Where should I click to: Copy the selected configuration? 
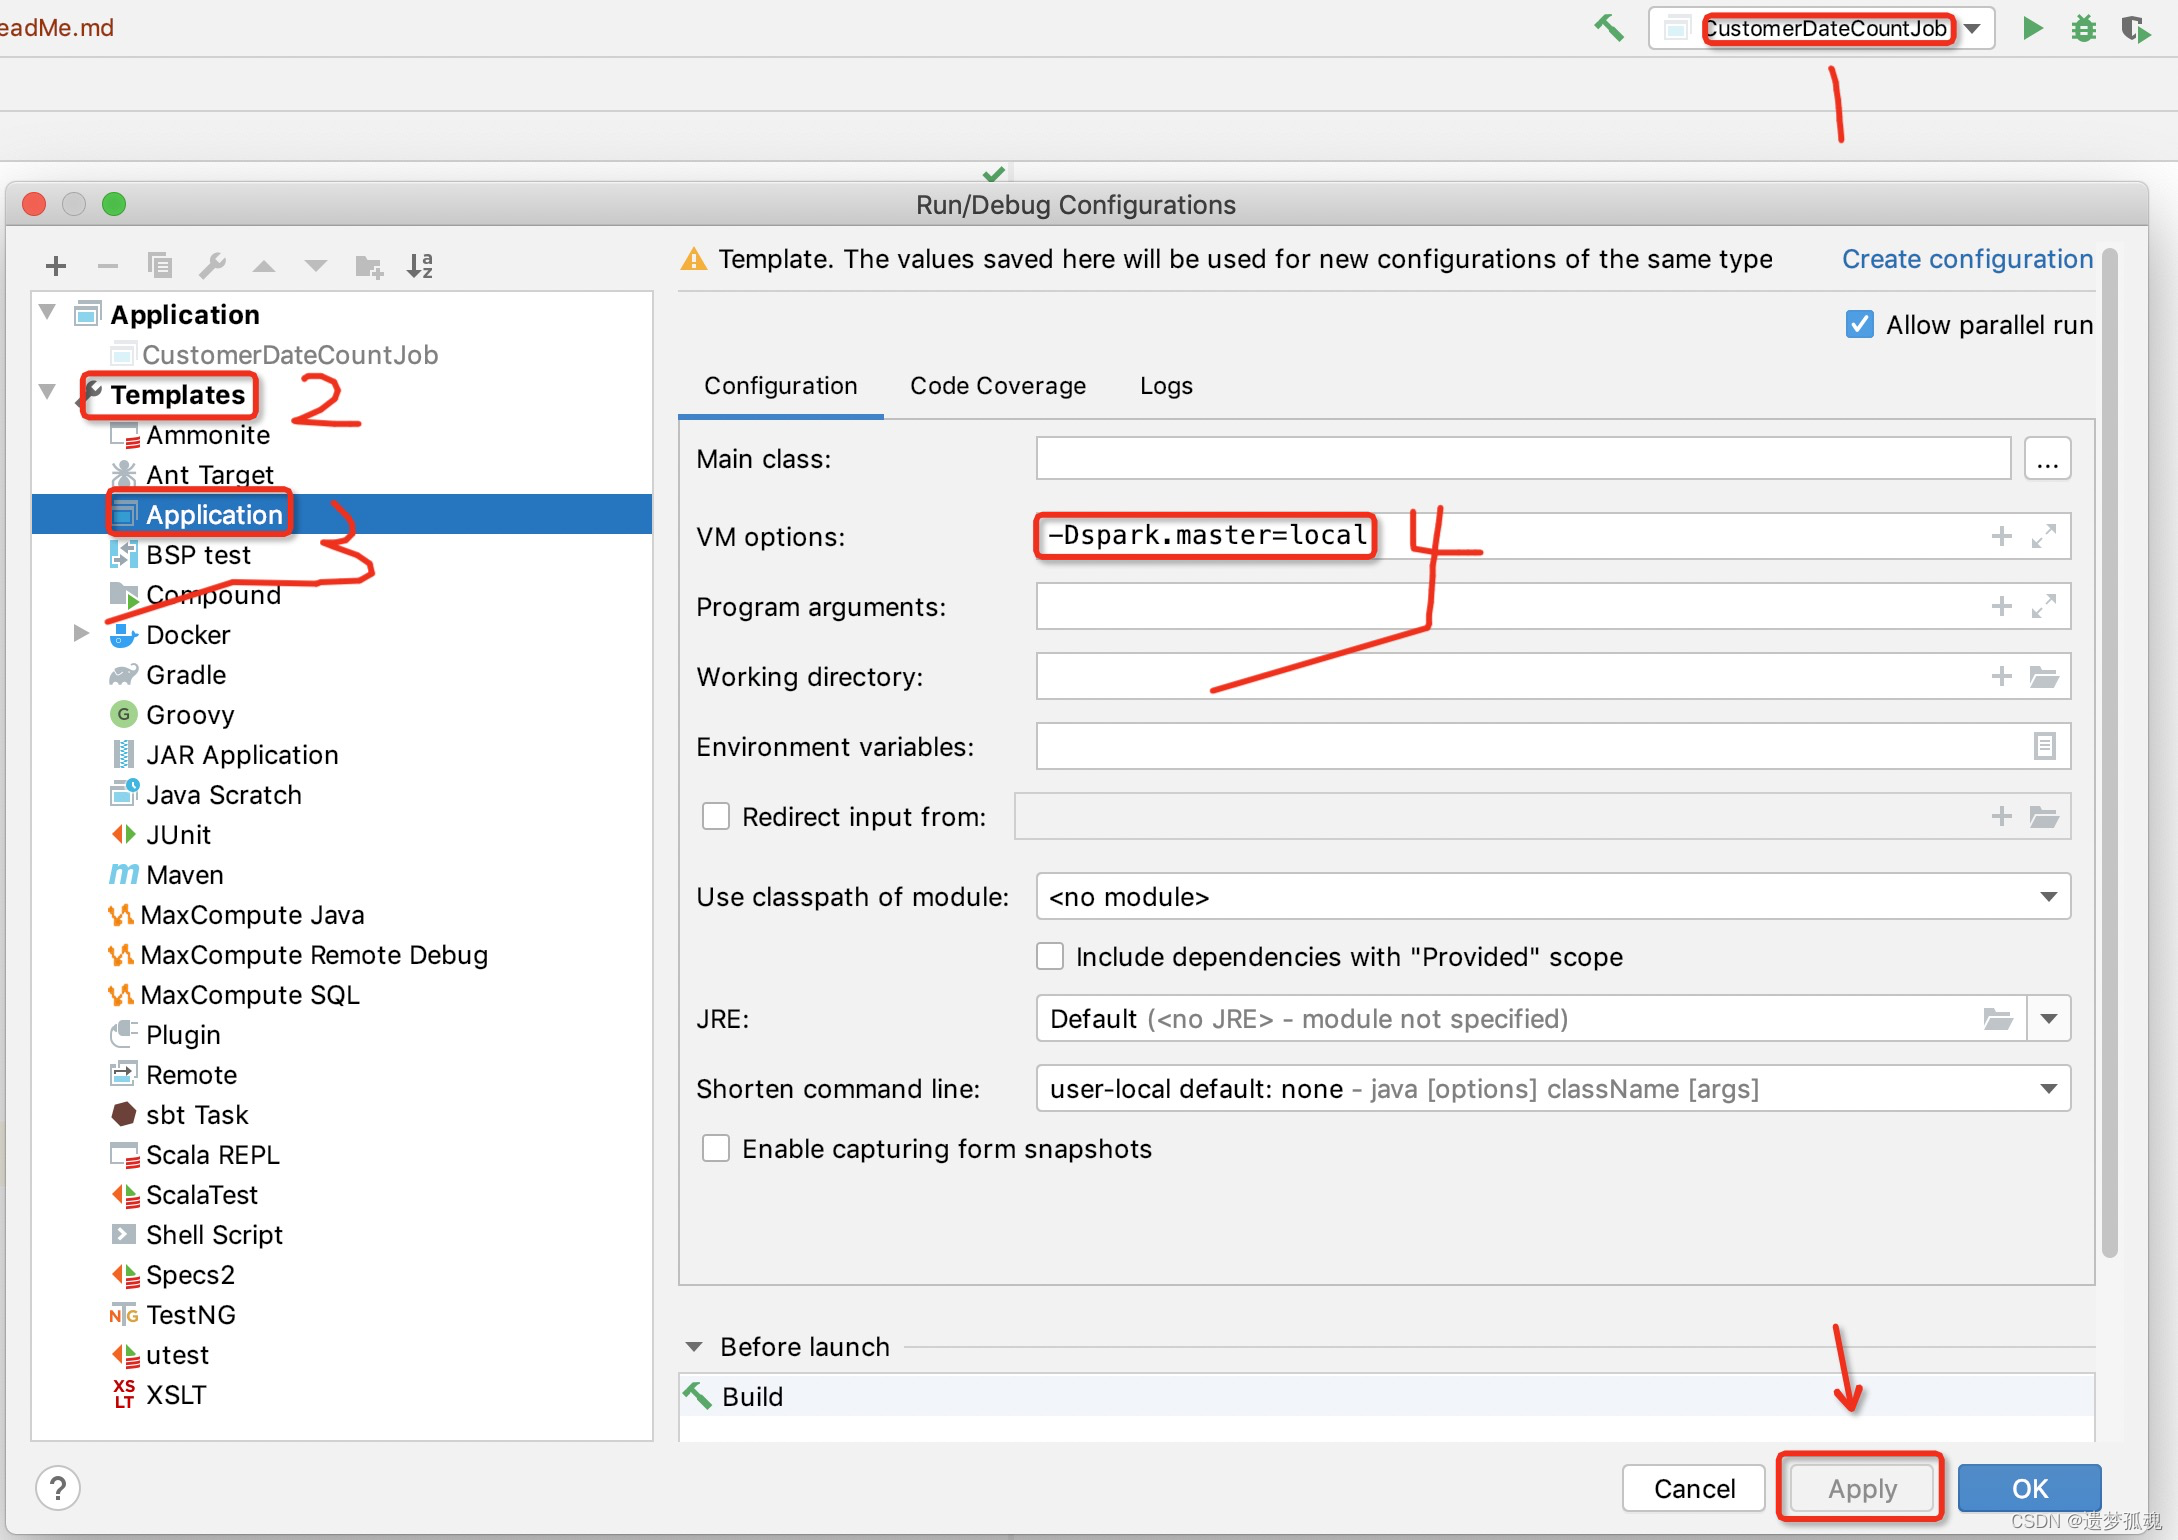coord(159,265)
